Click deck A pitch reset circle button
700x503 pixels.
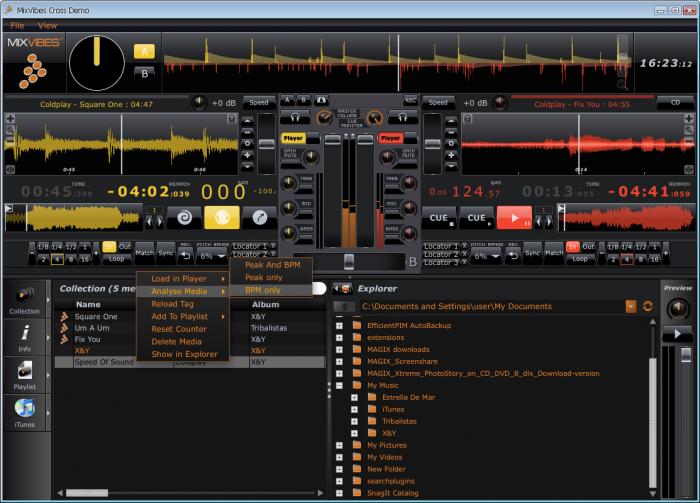(x=247, y=143)
